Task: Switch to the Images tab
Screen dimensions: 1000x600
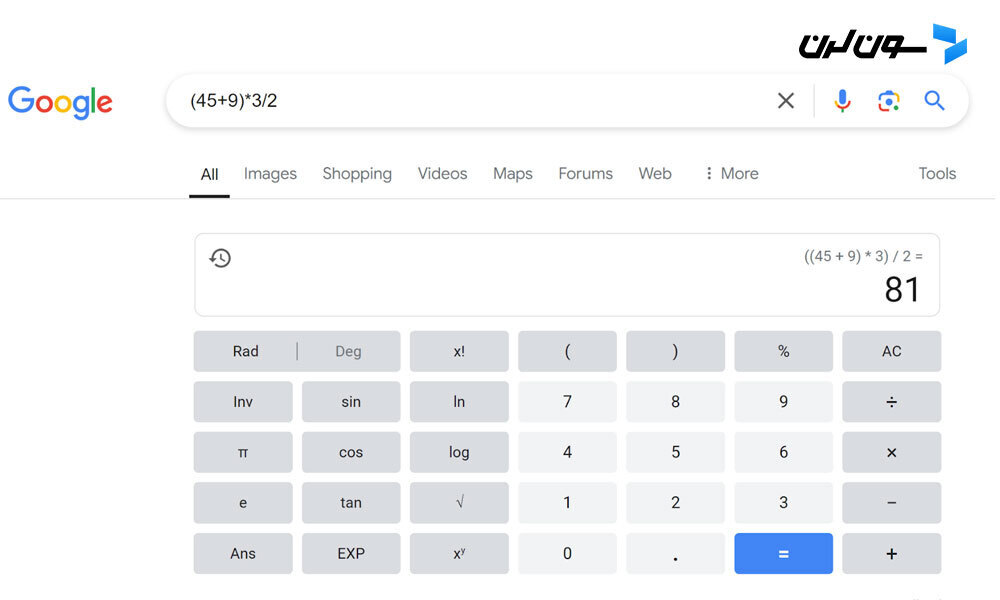Action: 270,173
